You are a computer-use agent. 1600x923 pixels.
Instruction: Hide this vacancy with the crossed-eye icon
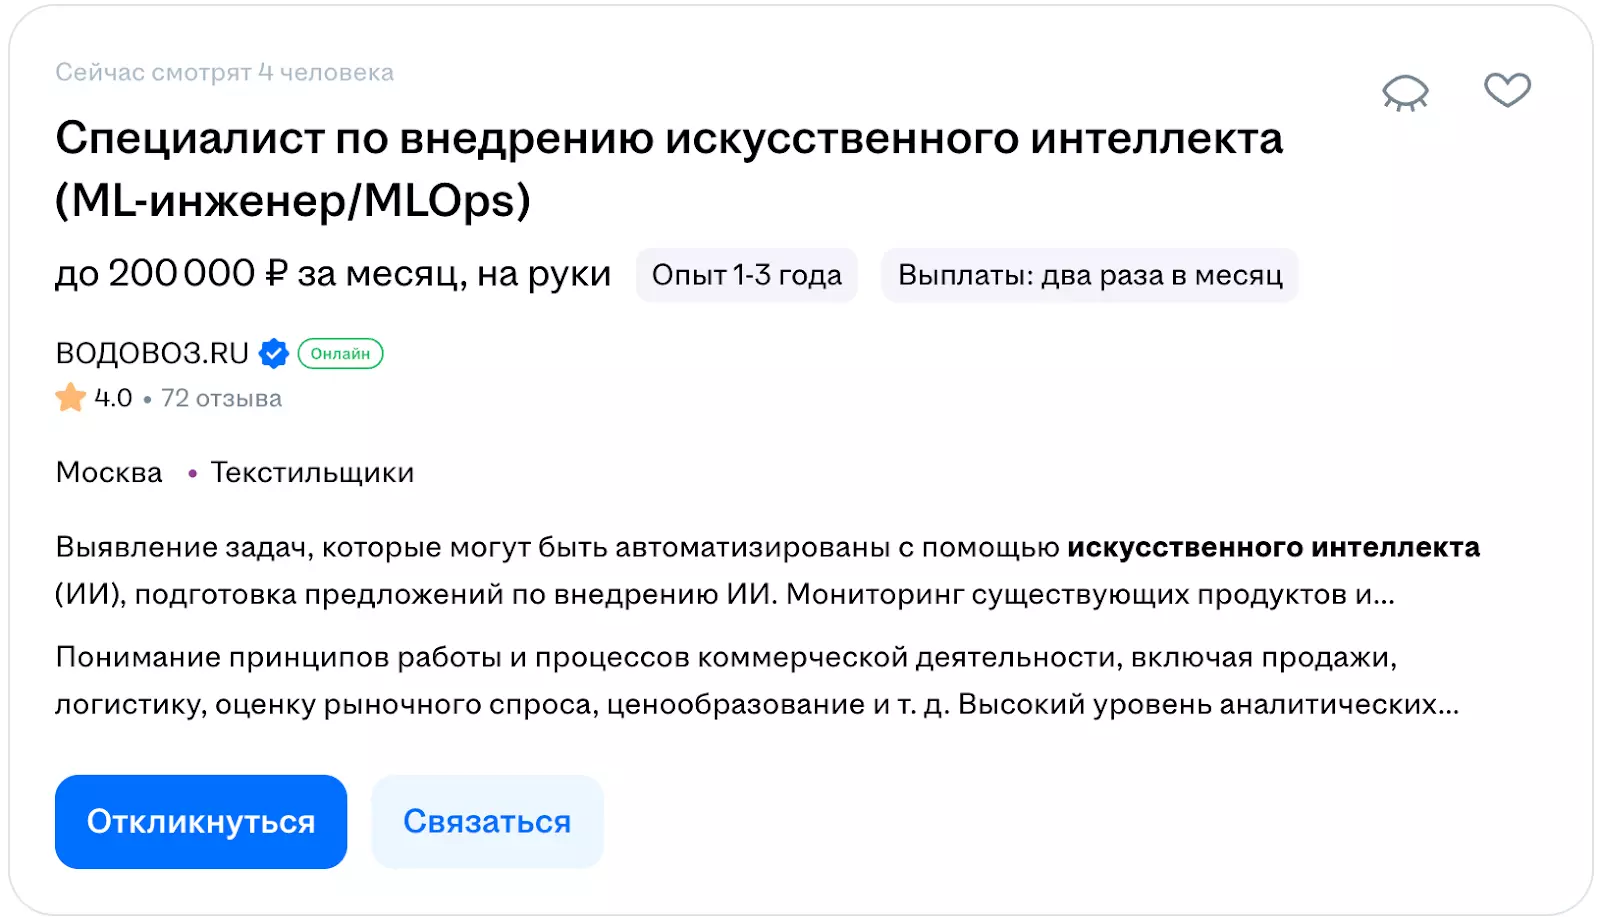pos(1405,92)
